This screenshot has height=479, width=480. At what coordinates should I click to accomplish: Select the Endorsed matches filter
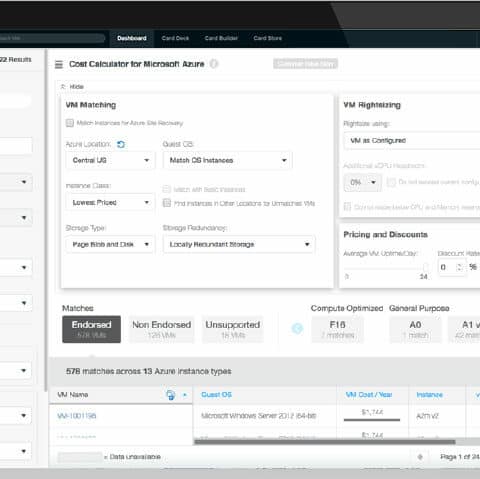click(x=91, y=329)
